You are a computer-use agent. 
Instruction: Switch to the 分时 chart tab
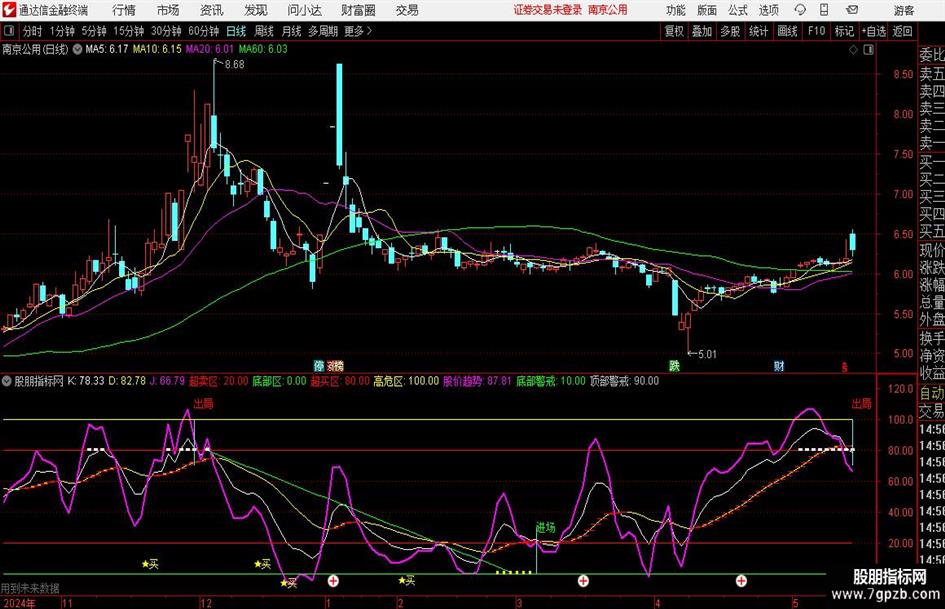(x=33, y=31)
